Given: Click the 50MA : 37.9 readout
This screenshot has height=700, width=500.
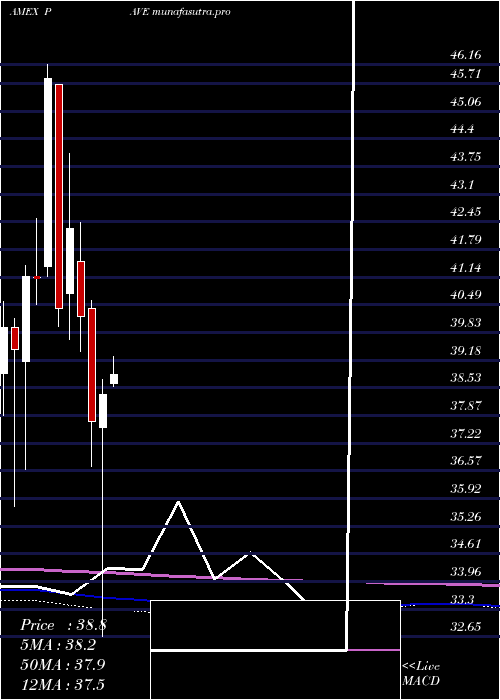Looking at the screenshot, I should (63, 665).
